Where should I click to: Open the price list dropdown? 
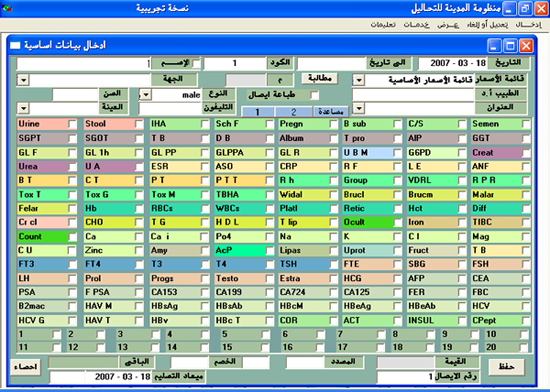(358, 80)
